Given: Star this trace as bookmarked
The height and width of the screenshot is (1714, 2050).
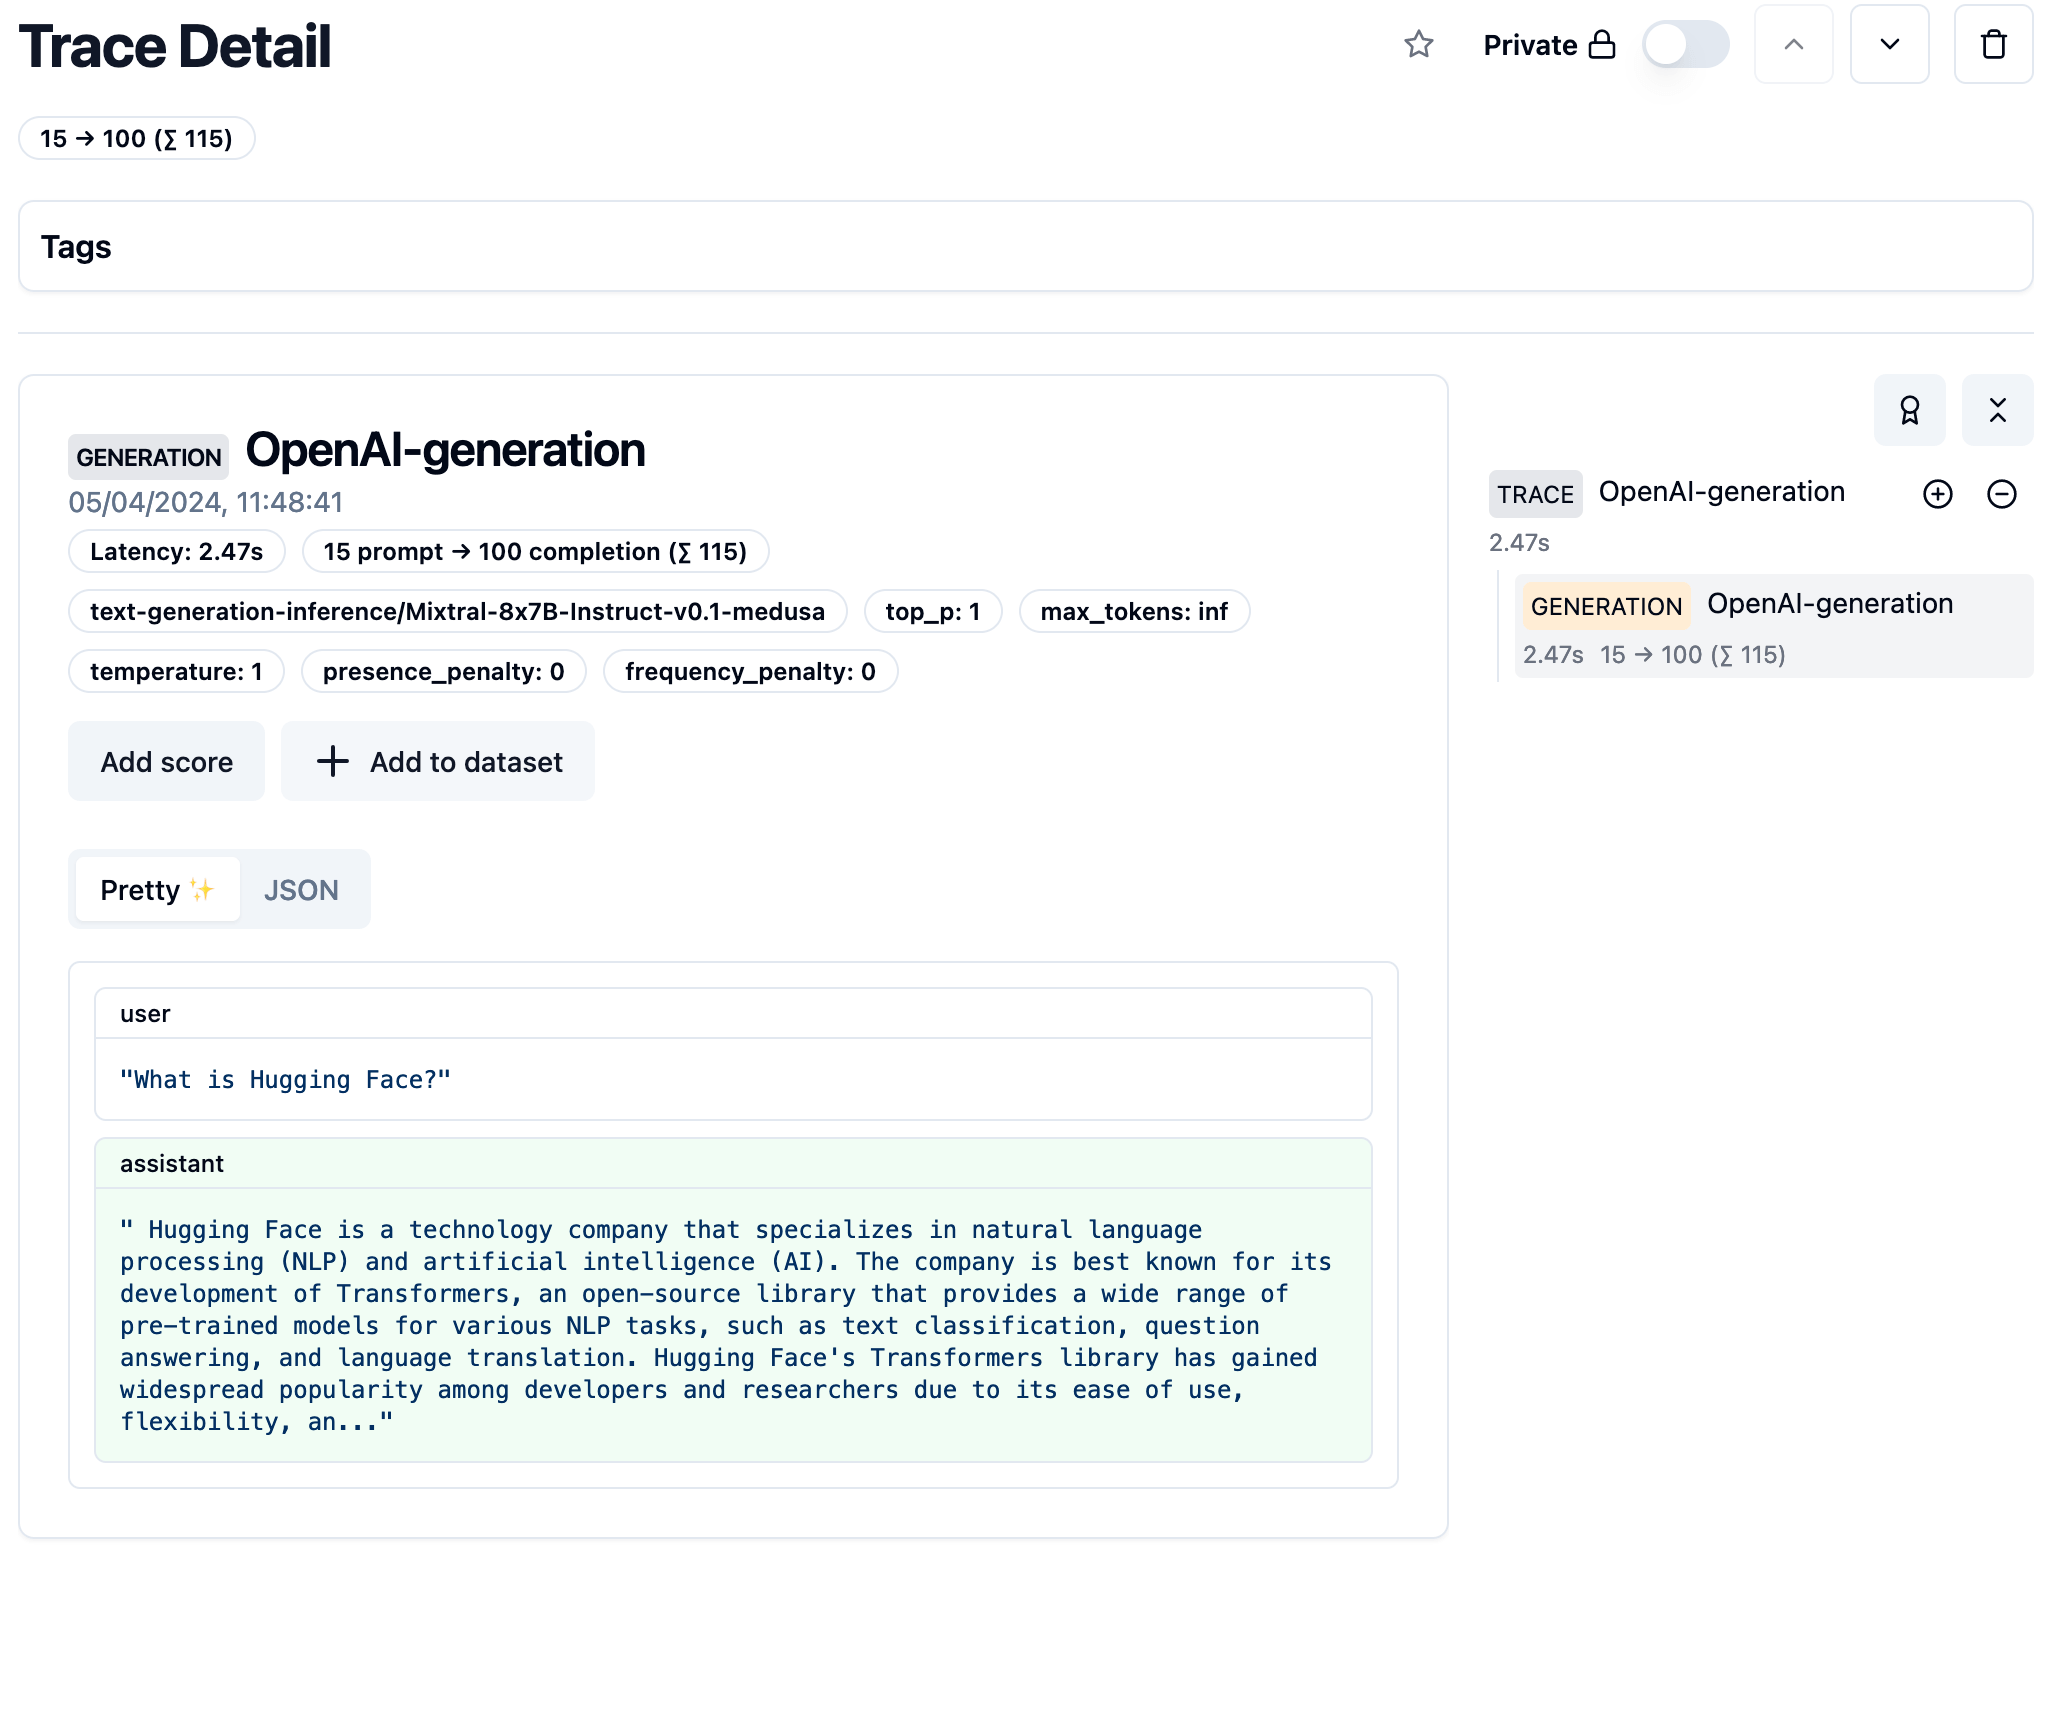Looking at the screenshot, I should [x=1418, y=45].
